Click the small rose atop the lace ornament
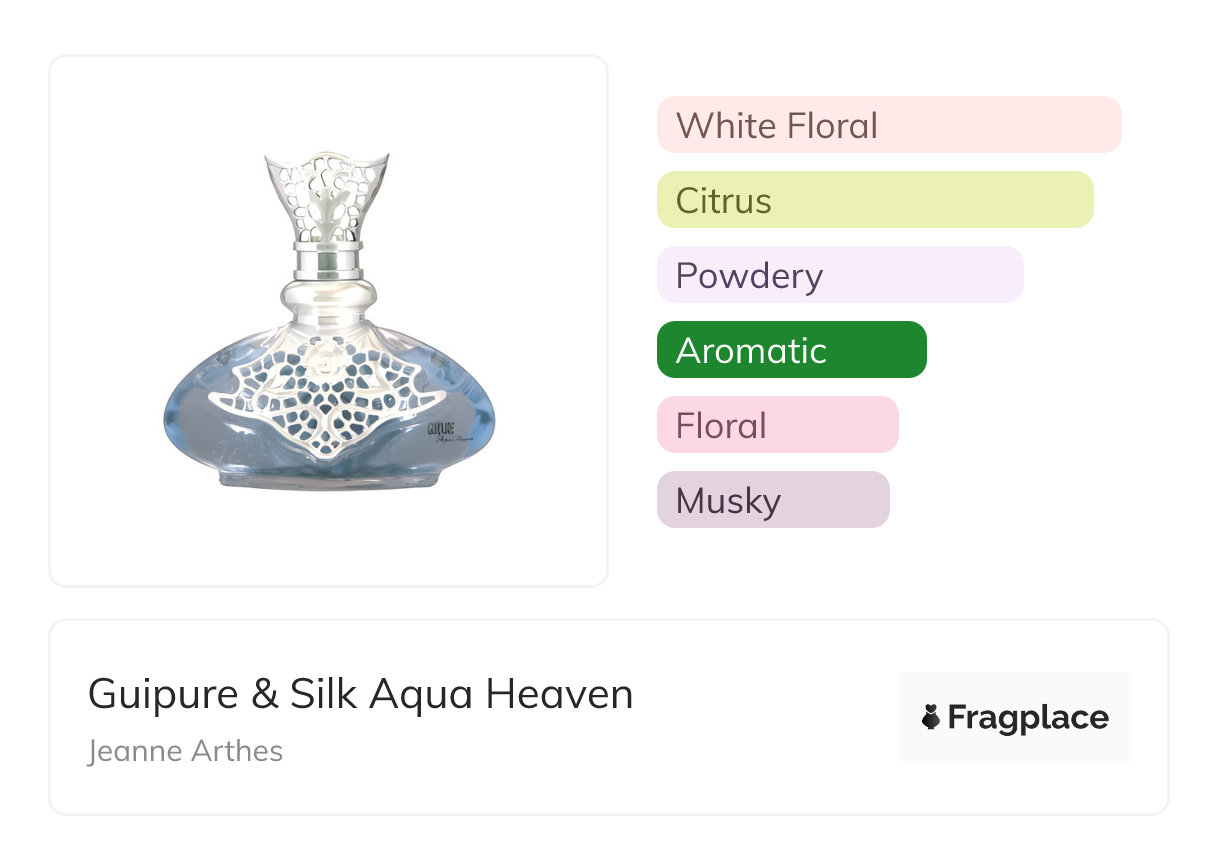The width and height of the screenshot is (1218, 864). pos(326,357)
